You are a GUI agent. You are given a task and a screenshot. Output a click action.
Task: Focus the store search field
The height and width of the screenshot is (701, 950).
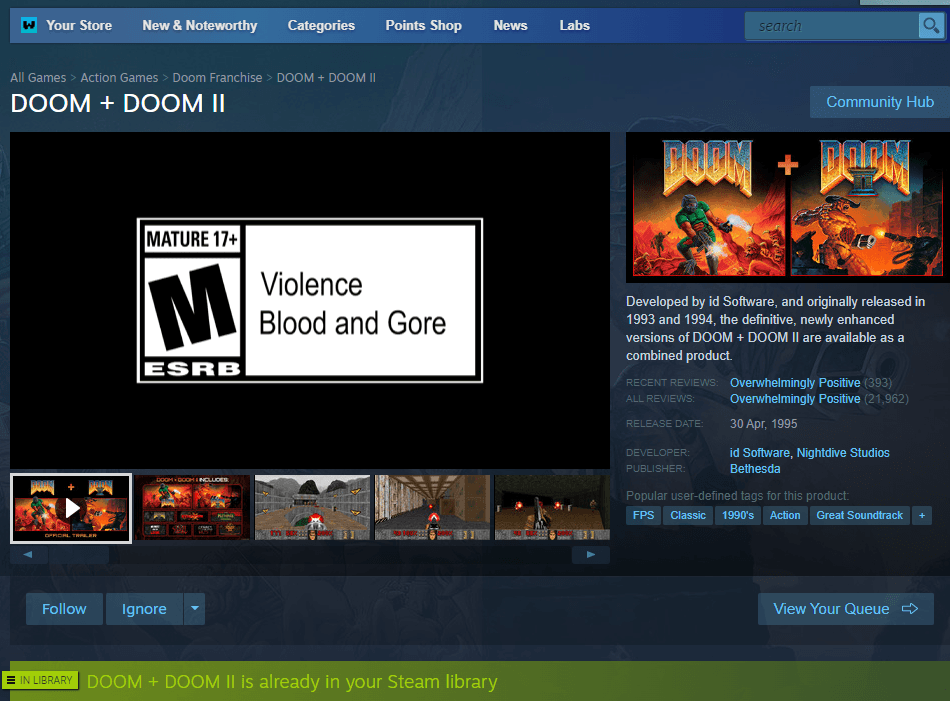point(832,26)
